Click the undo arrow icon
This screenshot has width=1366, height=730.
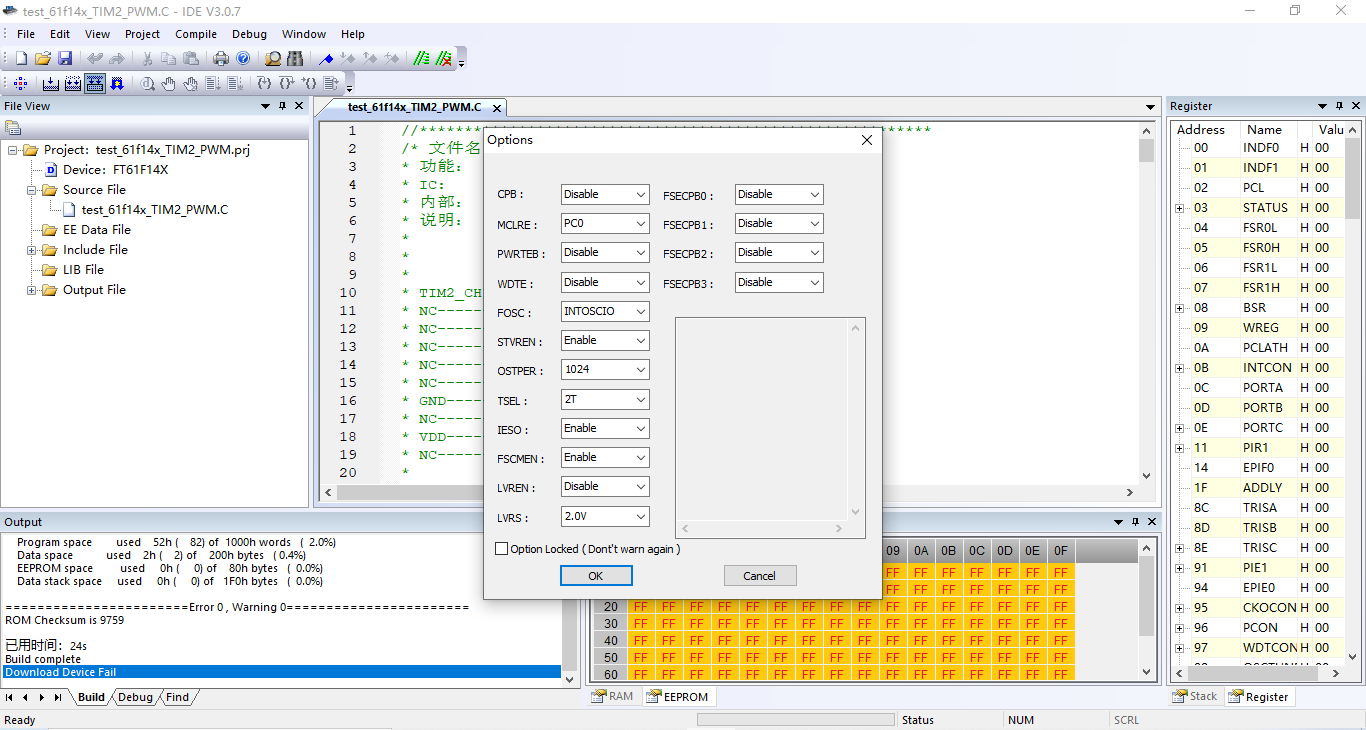click(95, 59)
